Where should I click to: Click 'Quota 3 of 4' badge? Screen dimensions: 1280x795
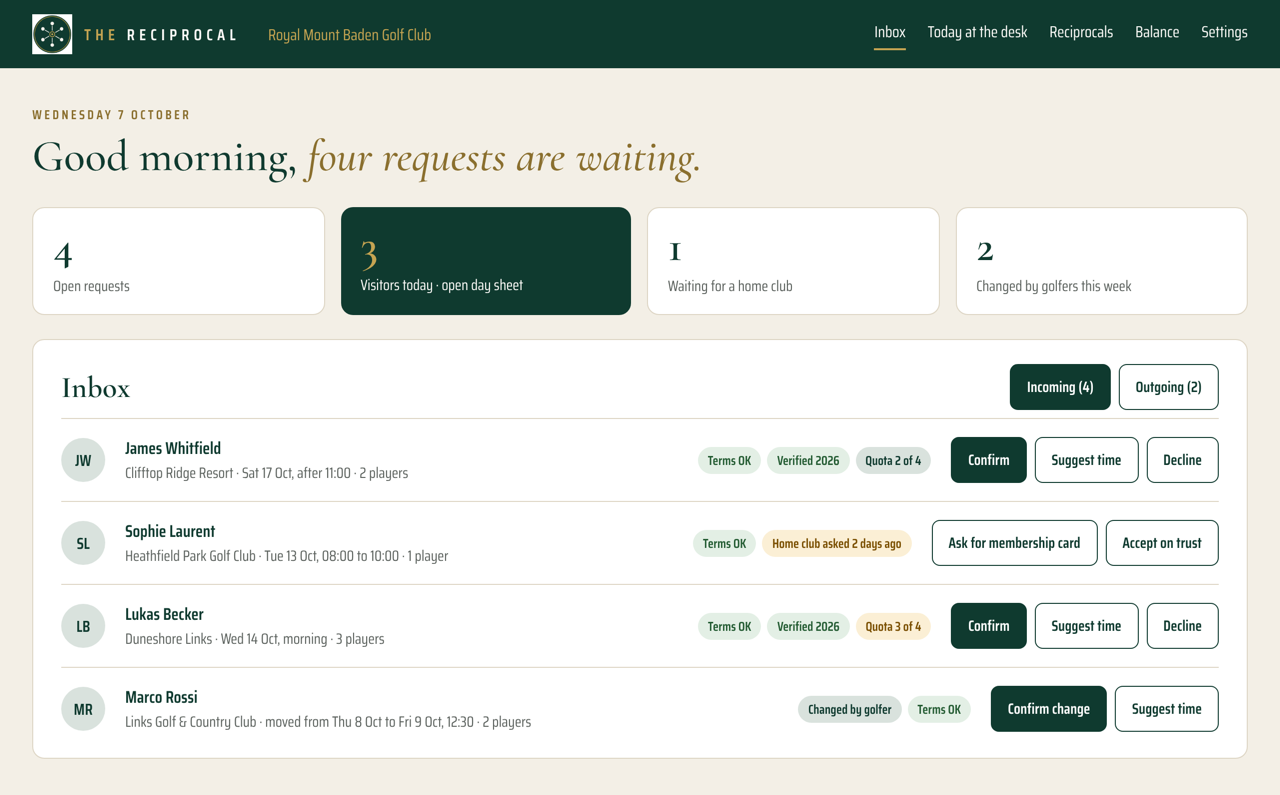pyautogui.click(x=893, y=626)
